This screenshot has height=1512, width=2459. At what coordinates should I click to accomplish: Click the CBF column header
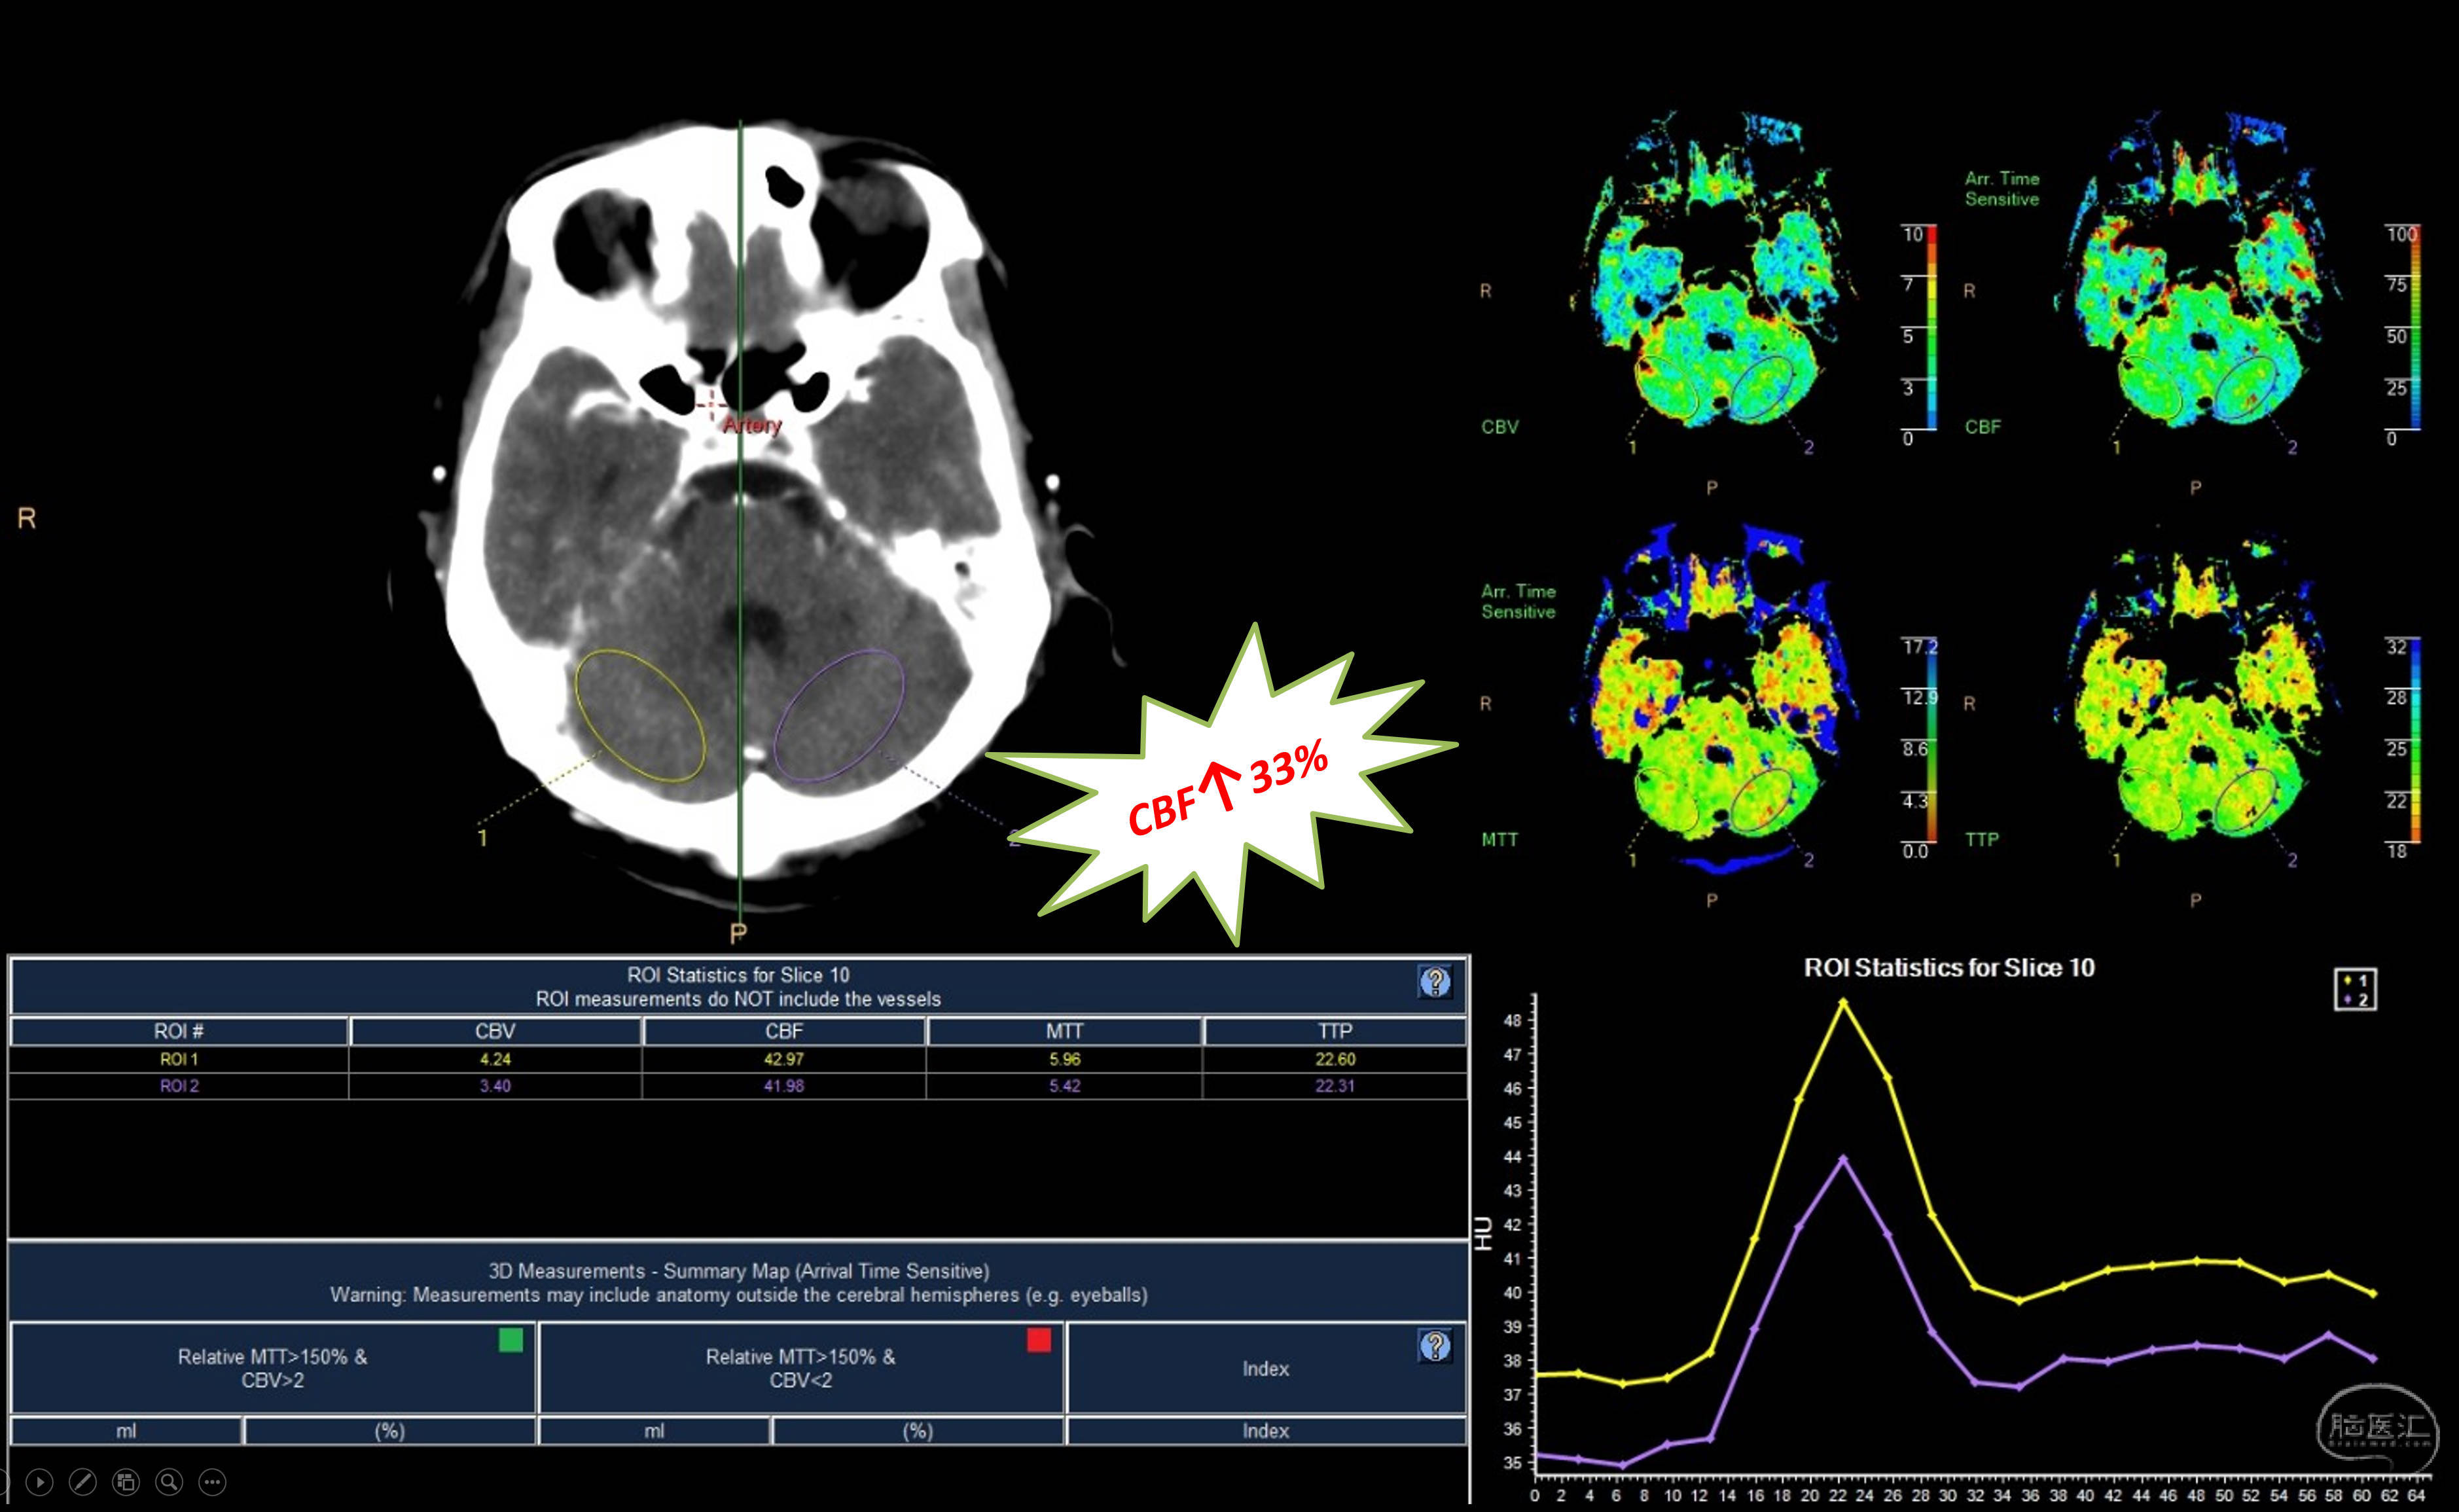(784, 1031)
